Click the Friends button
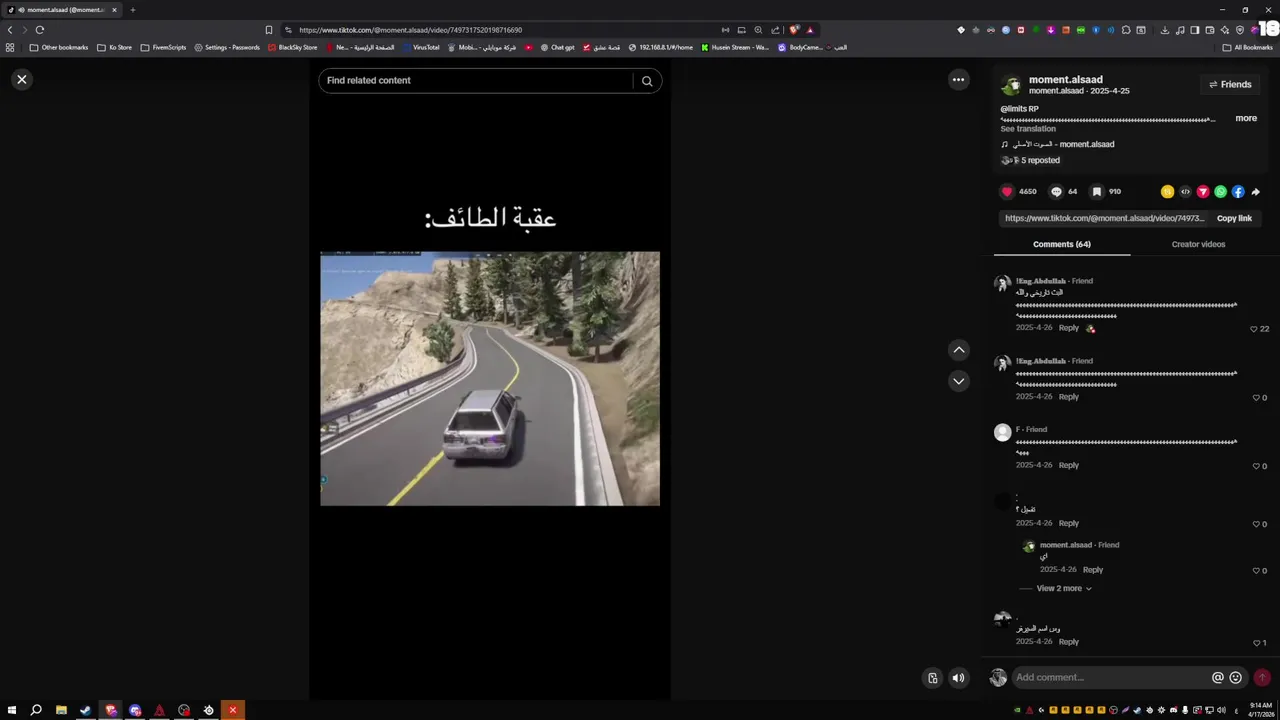This screenshot has height=720, width=1280. [1230, 85]
